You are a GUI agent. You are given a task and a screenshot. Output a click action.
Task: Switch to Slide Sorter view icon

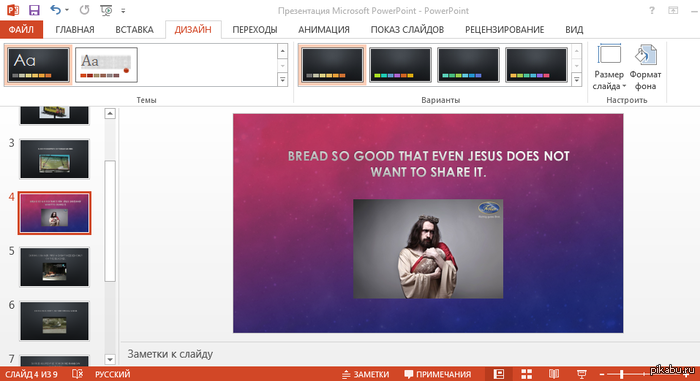click(526, 374)
